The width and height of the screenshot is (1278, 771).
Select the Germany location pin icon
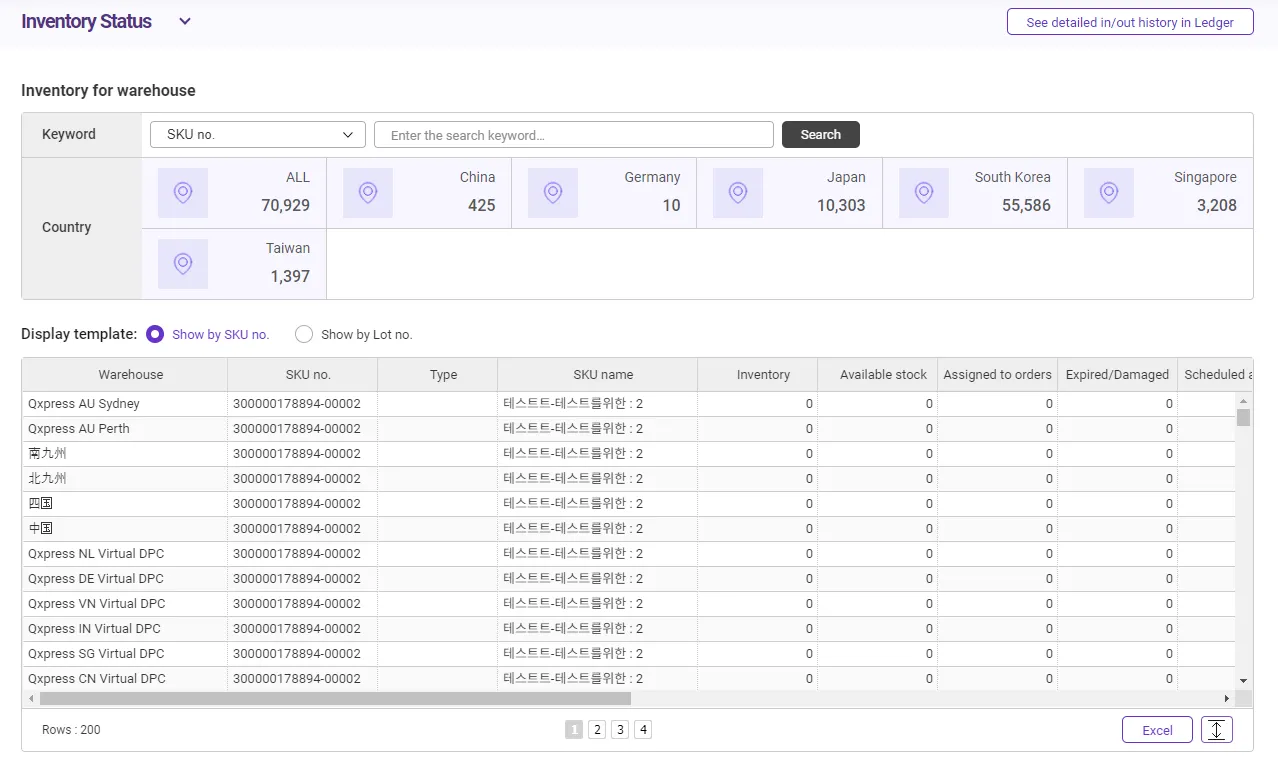tap(553, 193)
